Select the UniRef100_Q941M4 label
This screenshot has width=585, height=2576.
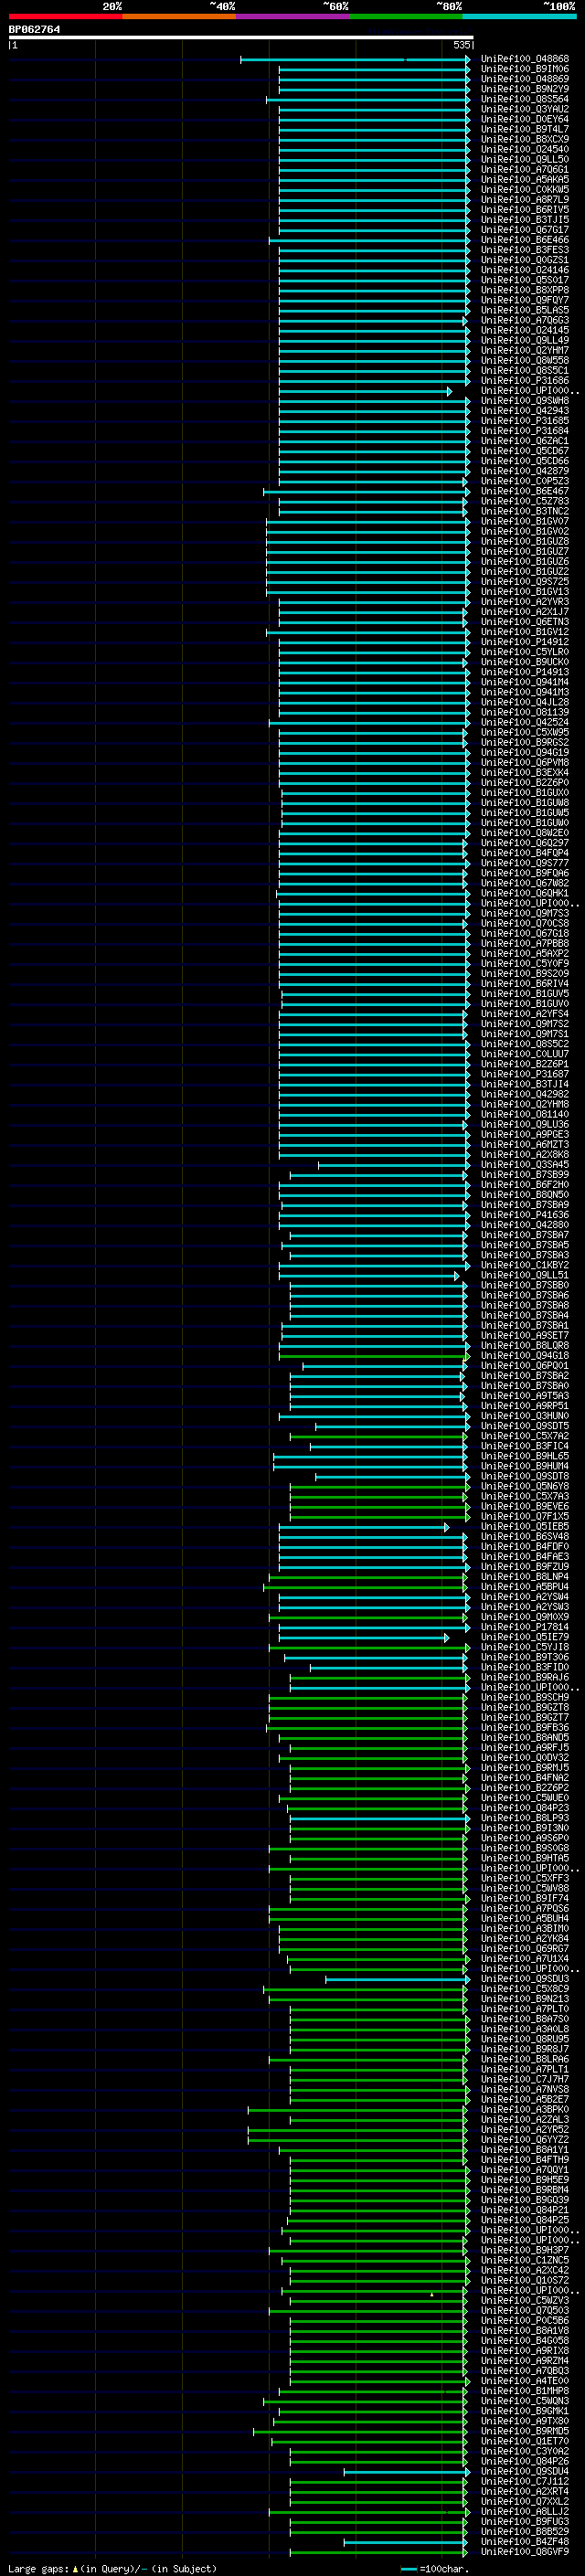point(524,682)
